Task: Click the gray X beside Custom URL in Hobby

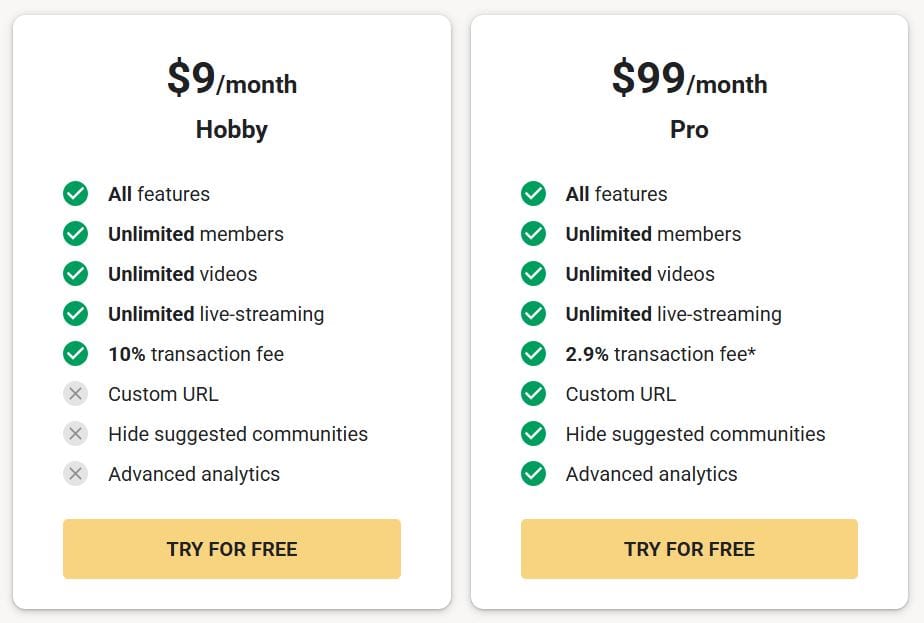Action: [75, 394]
